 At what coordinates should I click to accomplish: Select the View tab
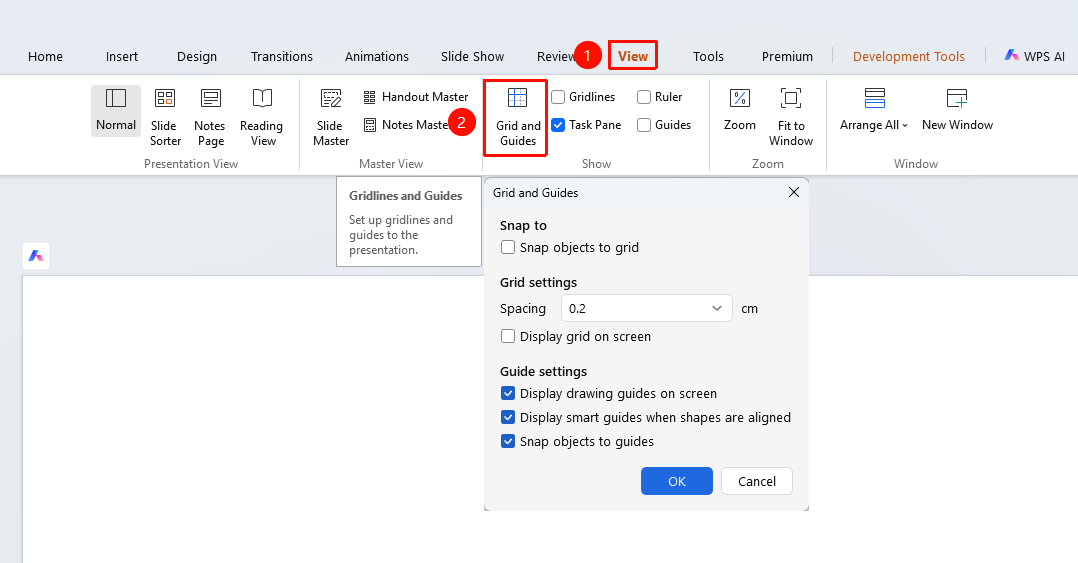point(632,56)
